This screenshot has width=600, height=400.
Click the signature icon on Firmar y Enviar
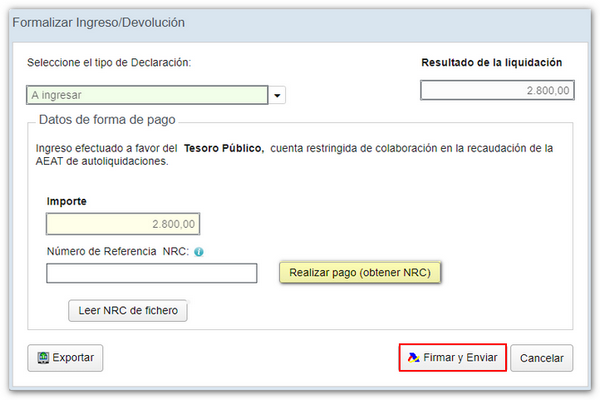[x=412, y=358]
